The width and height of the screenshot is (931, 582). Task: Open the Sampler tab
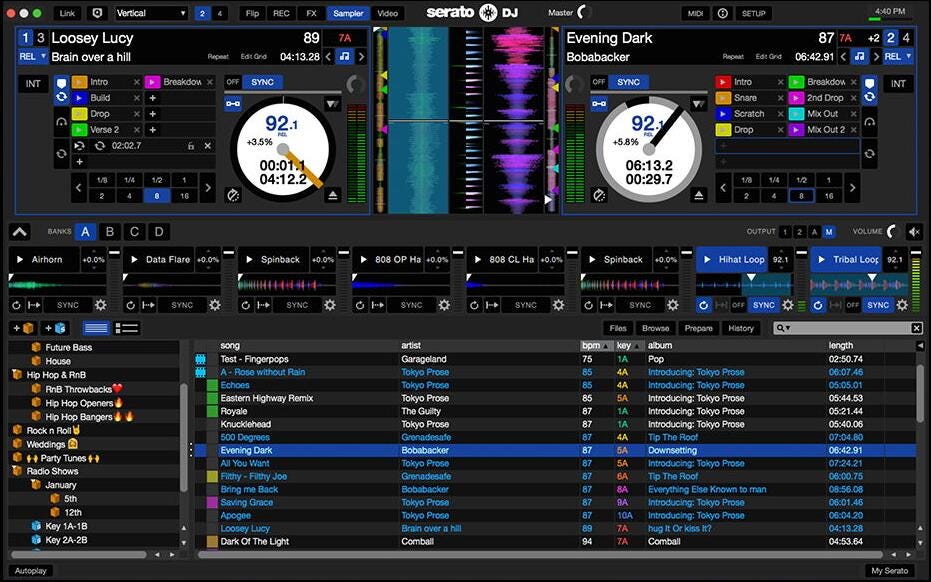pyautogui.click(x=348, y=13)
